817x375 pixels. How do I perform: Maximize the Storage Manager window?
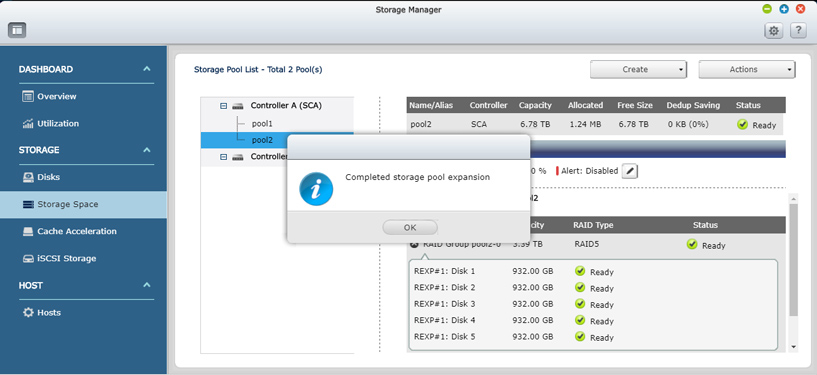pos(784,9)
